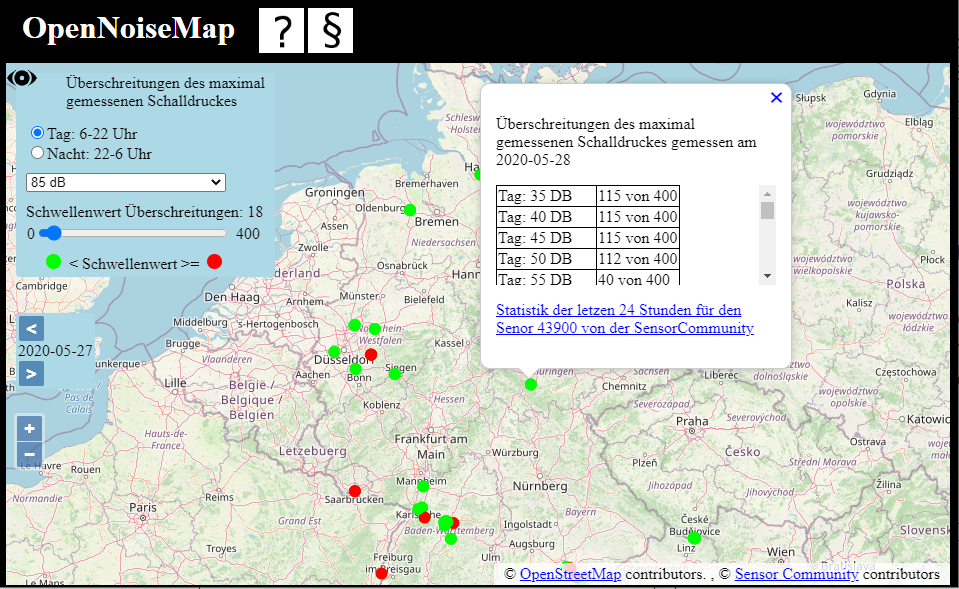Zoom out of the map with the minus icon
The height and width of the screenshot is (589, 959).
pos(29,454)
